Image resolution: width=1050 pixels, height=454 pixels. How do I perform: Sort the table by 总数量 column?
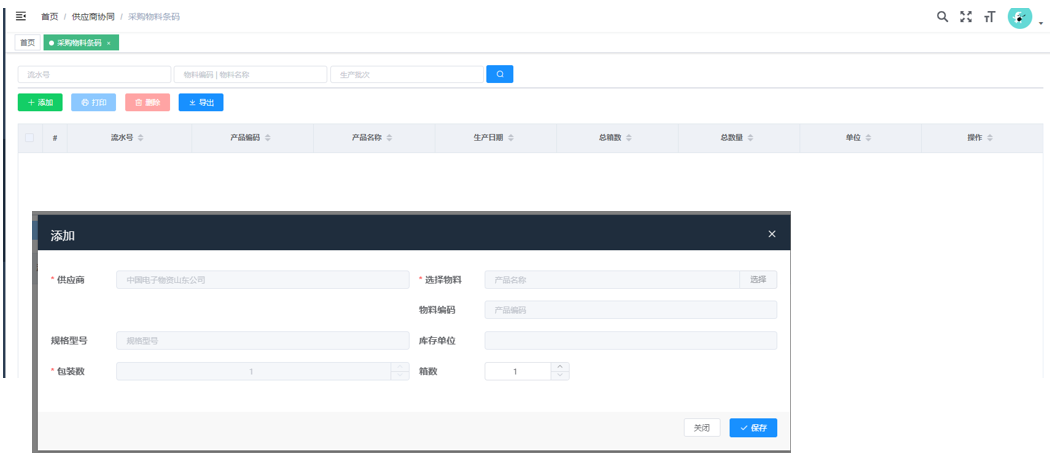(x=751, y=137)
